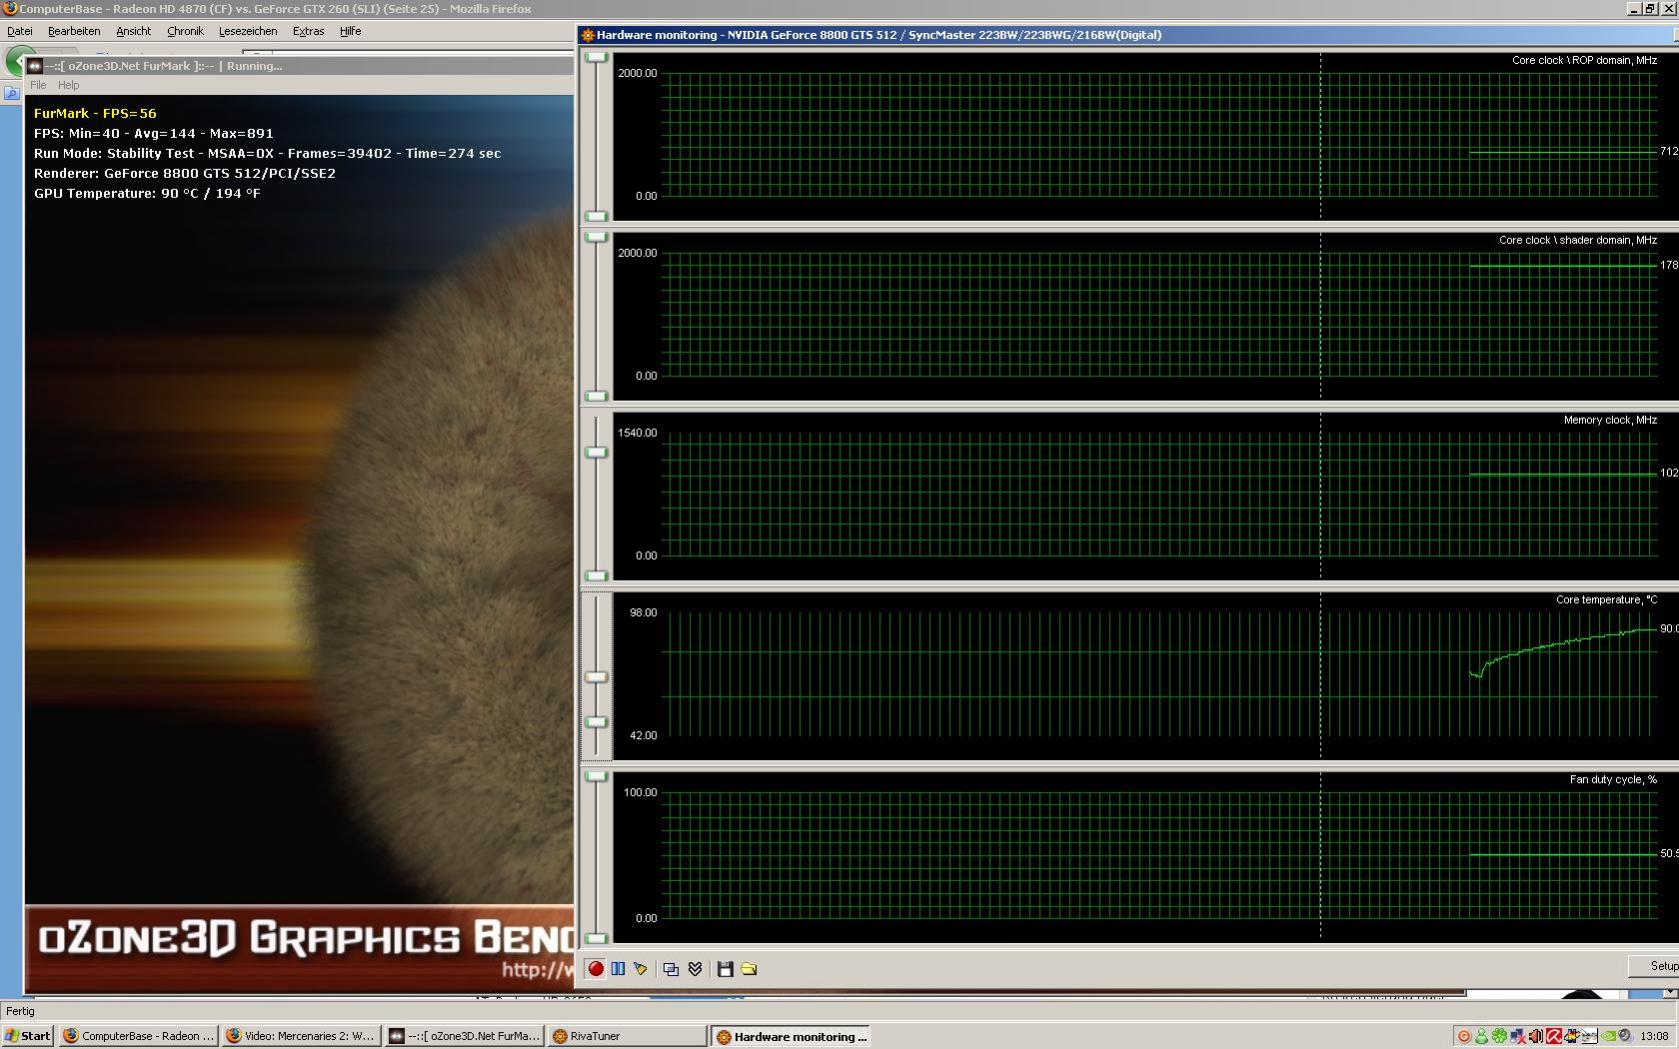Open the Extras menu in Firefox

click(308, 31)
